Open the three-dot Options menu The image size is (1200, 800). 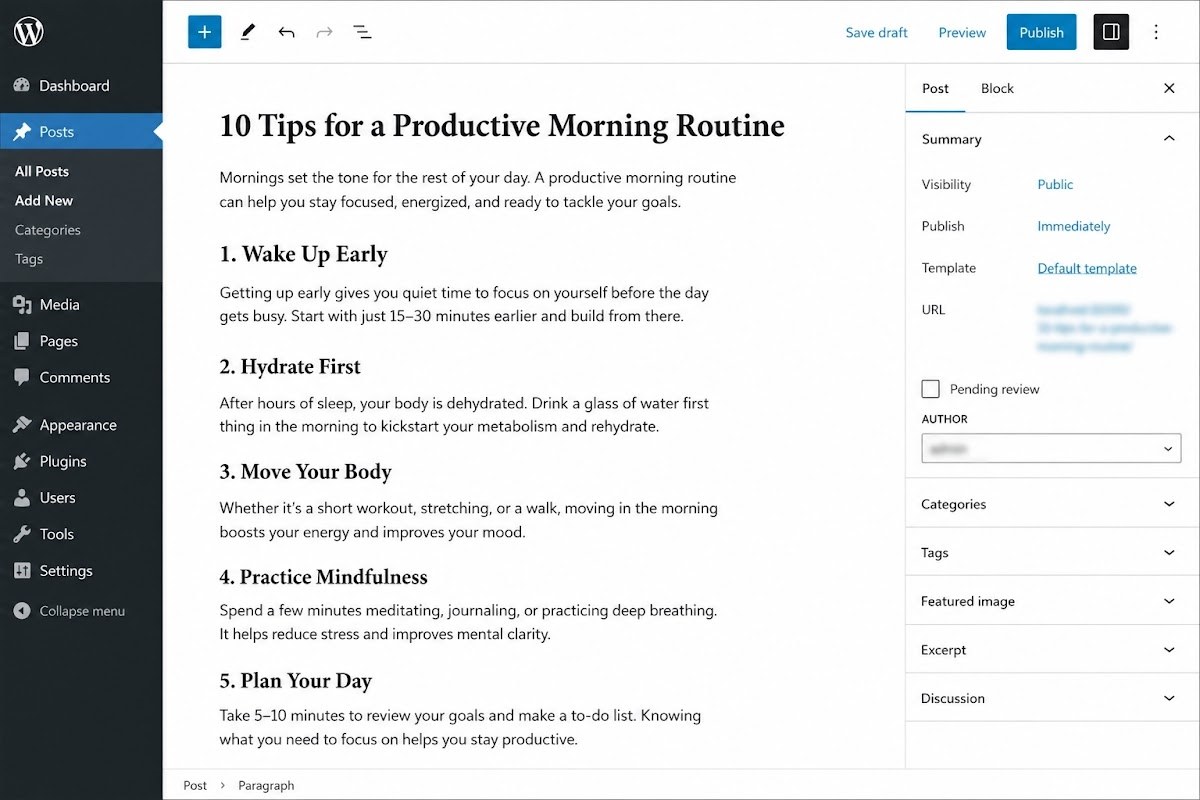(x=1156, y=32)
